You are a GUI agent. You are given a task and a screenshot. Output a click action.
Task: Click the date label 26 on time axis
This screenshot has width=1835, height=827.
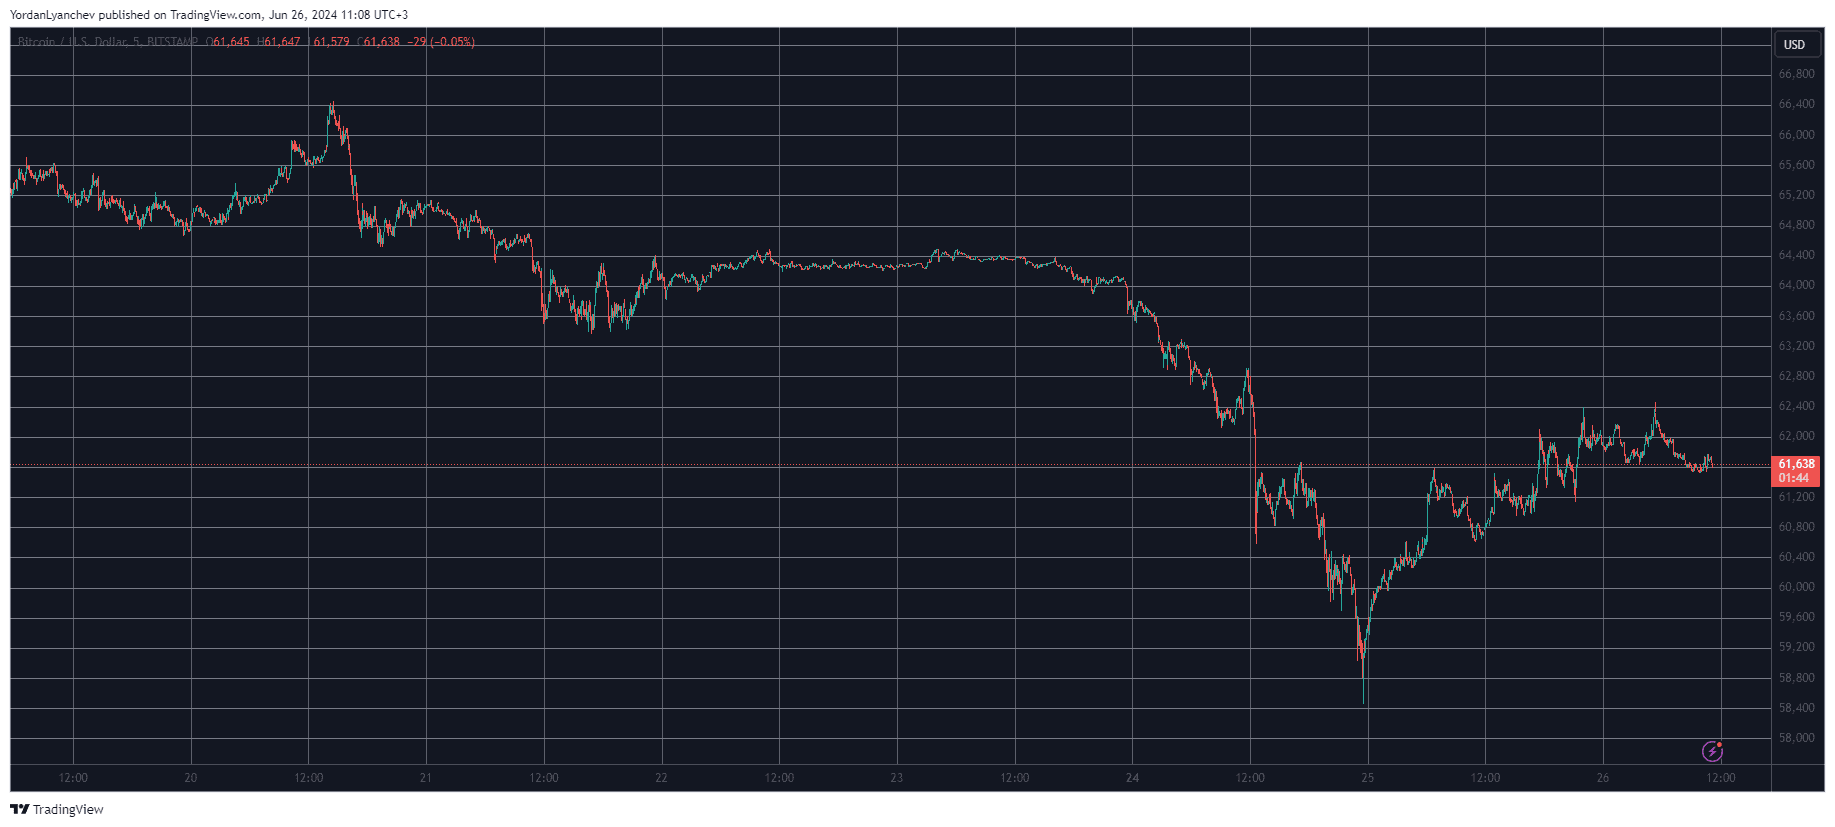pyautogui.click(x=1603, y=778)
